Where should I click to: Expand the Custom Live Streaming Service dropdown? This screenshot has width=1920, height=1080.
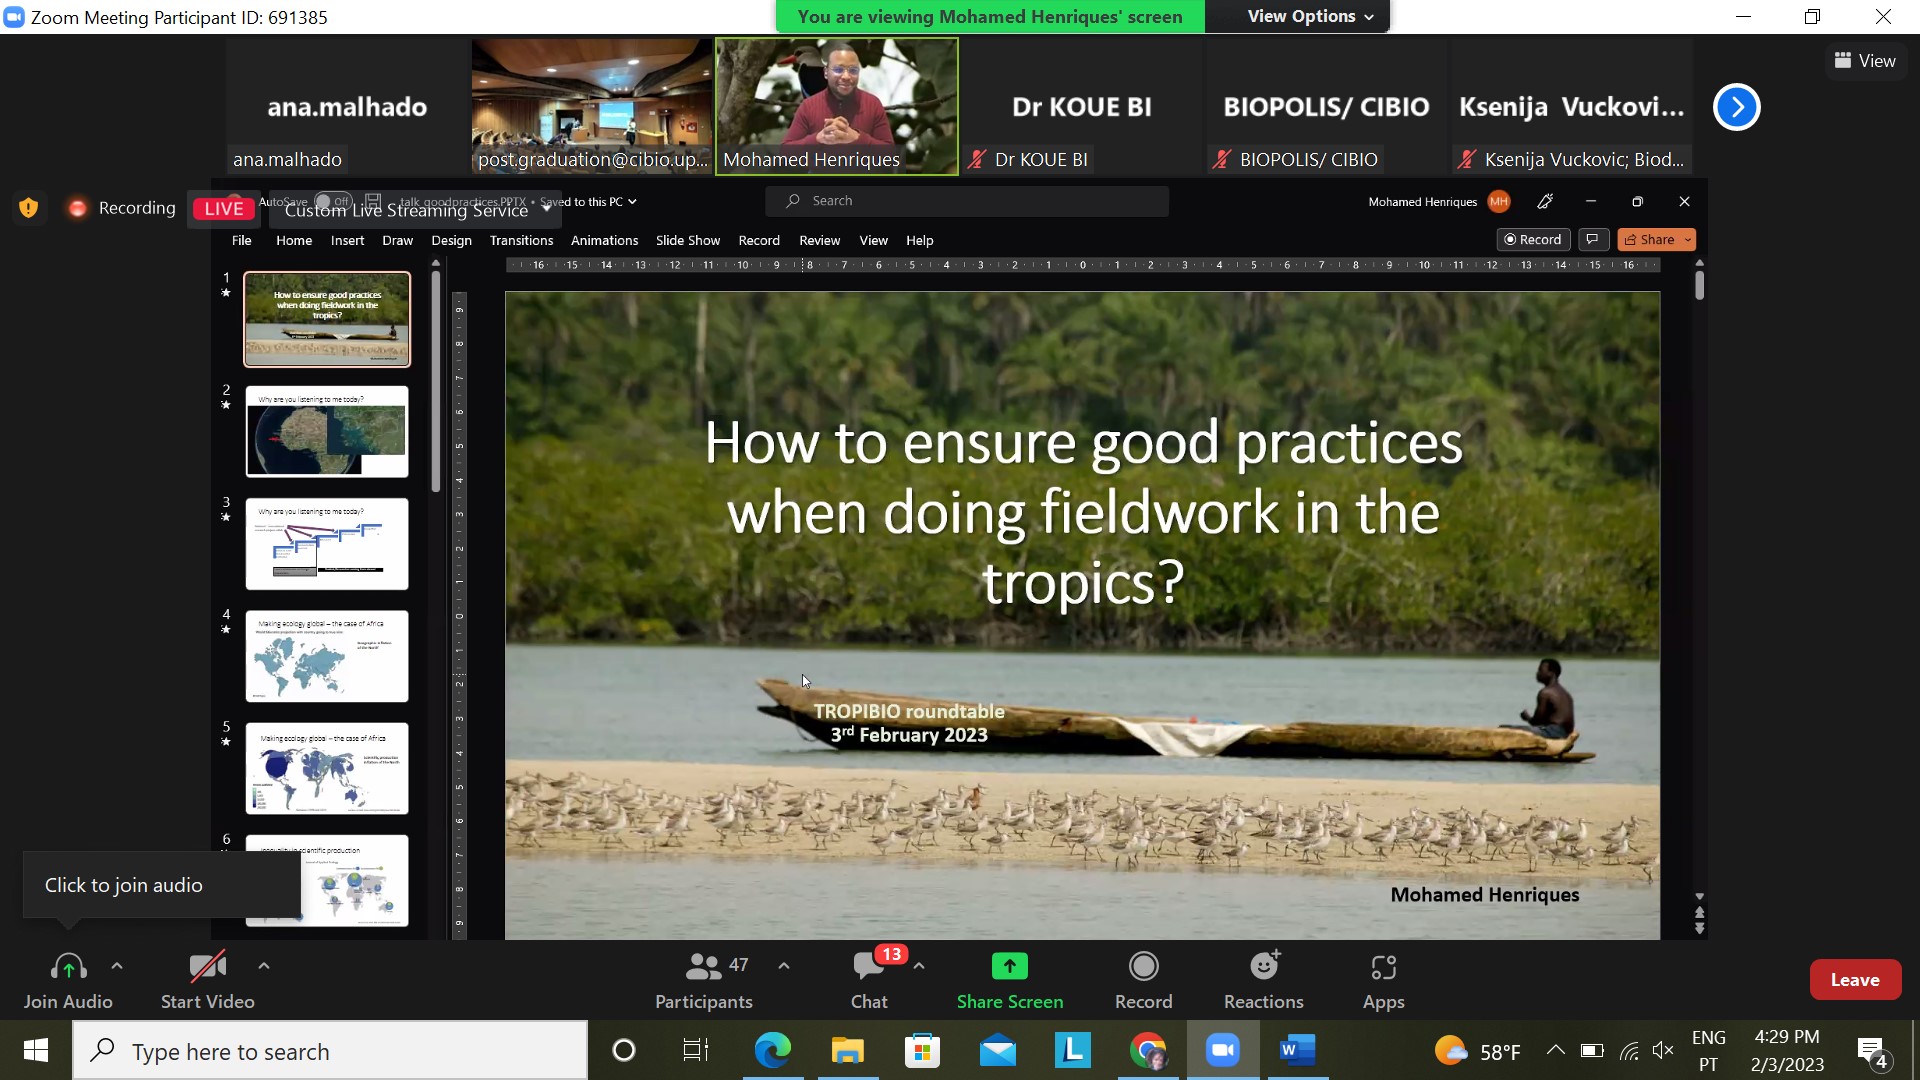547,209
